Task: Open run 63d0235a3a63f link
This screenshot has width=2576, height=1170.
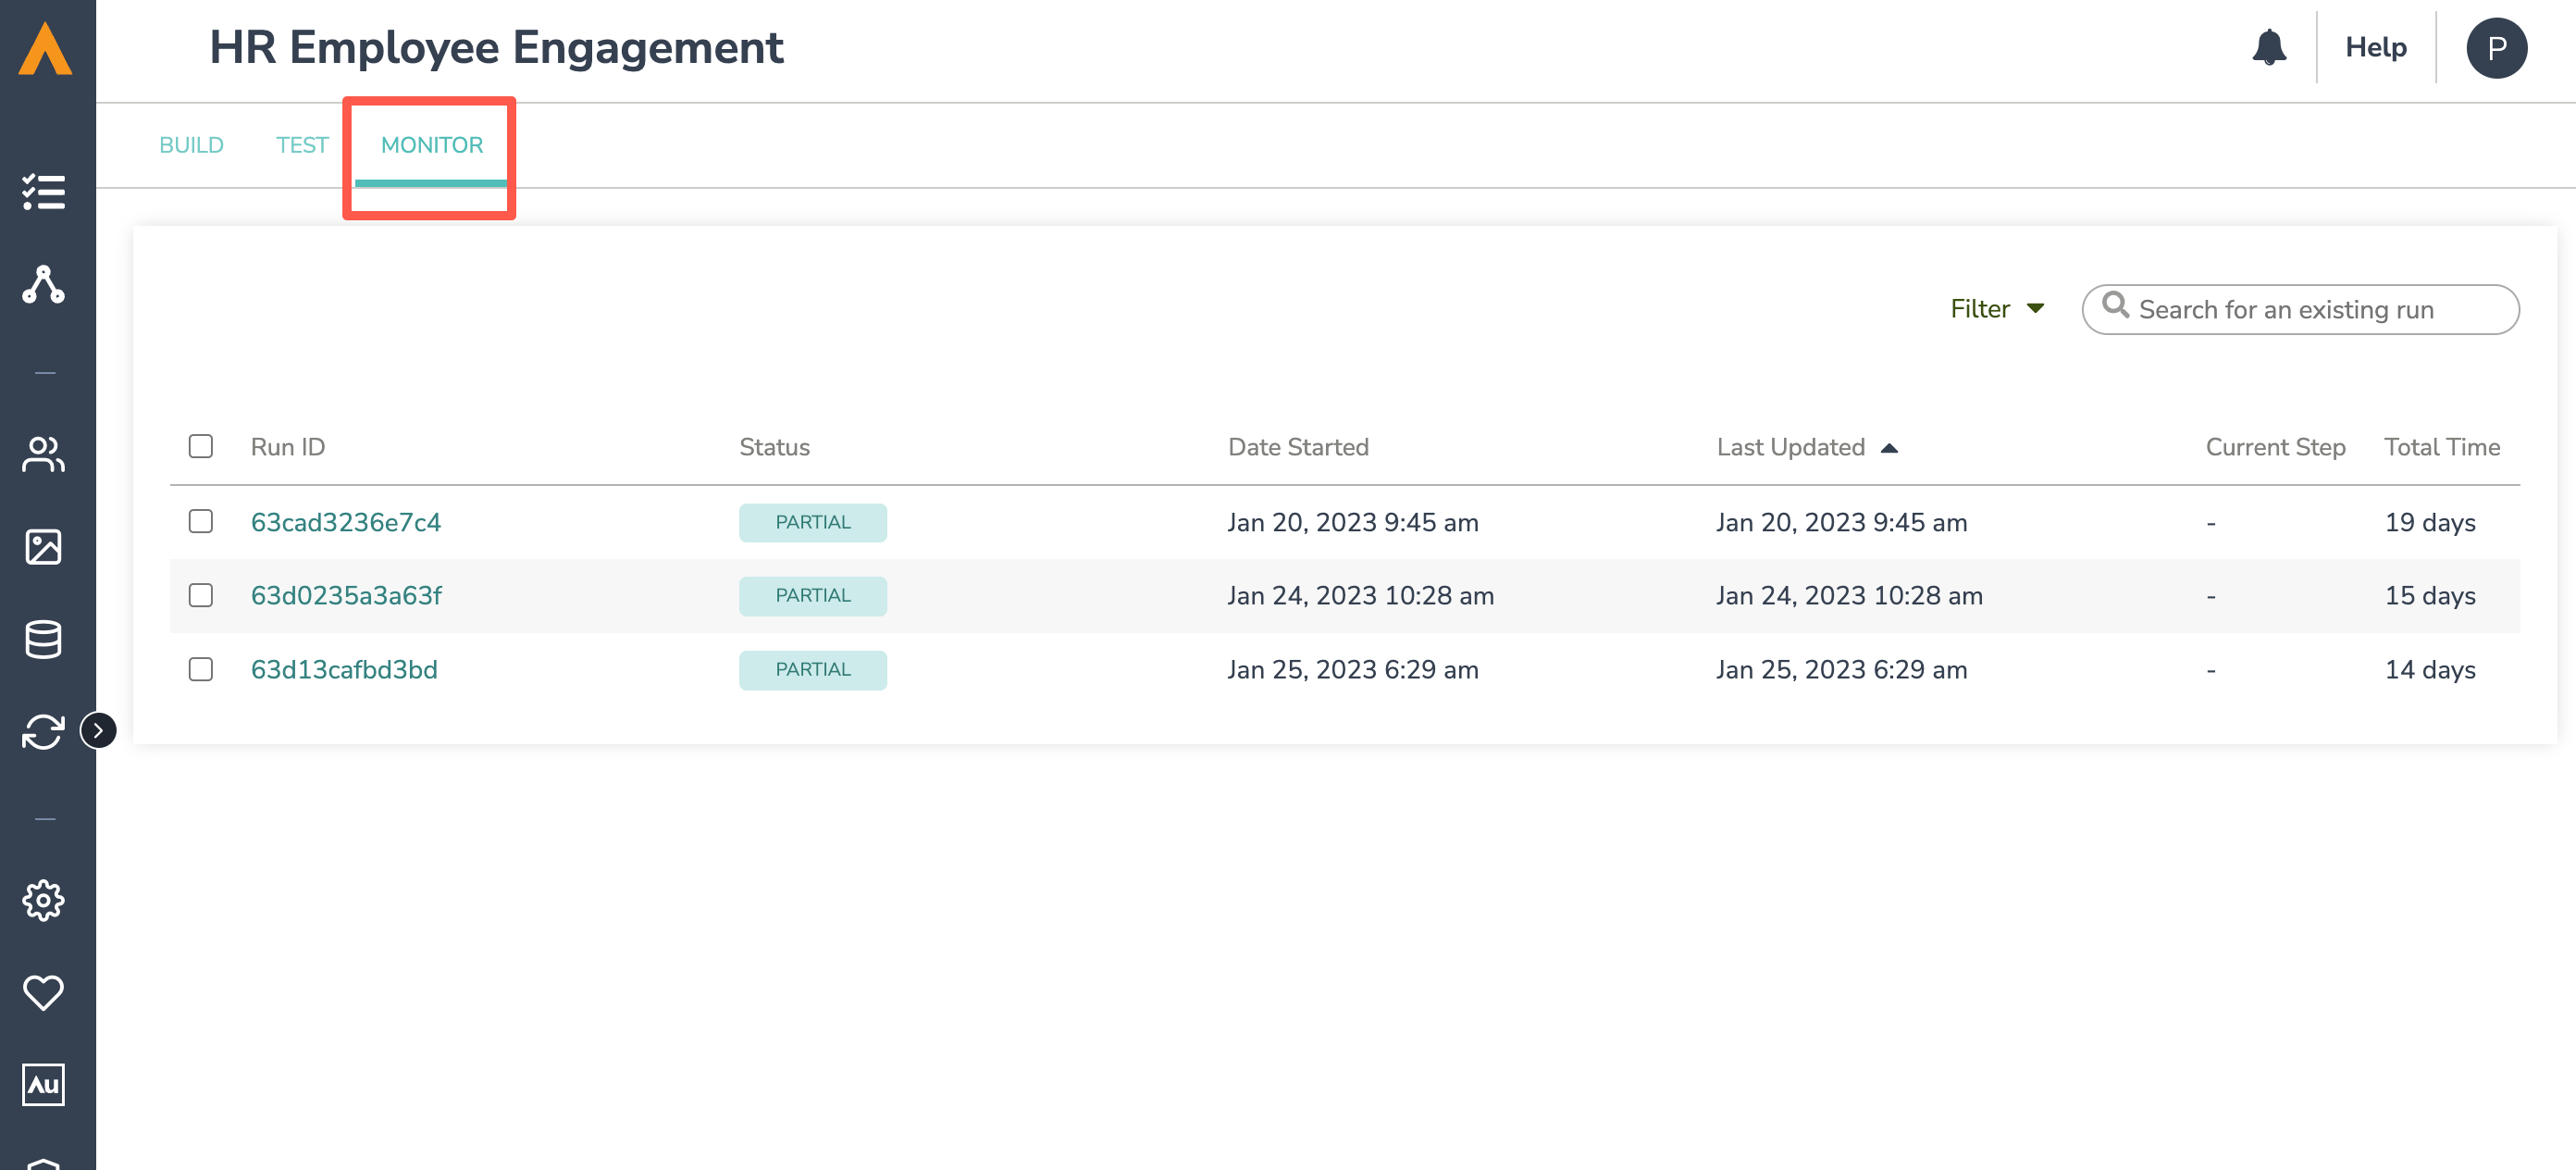Action: (x=346, y=596)
